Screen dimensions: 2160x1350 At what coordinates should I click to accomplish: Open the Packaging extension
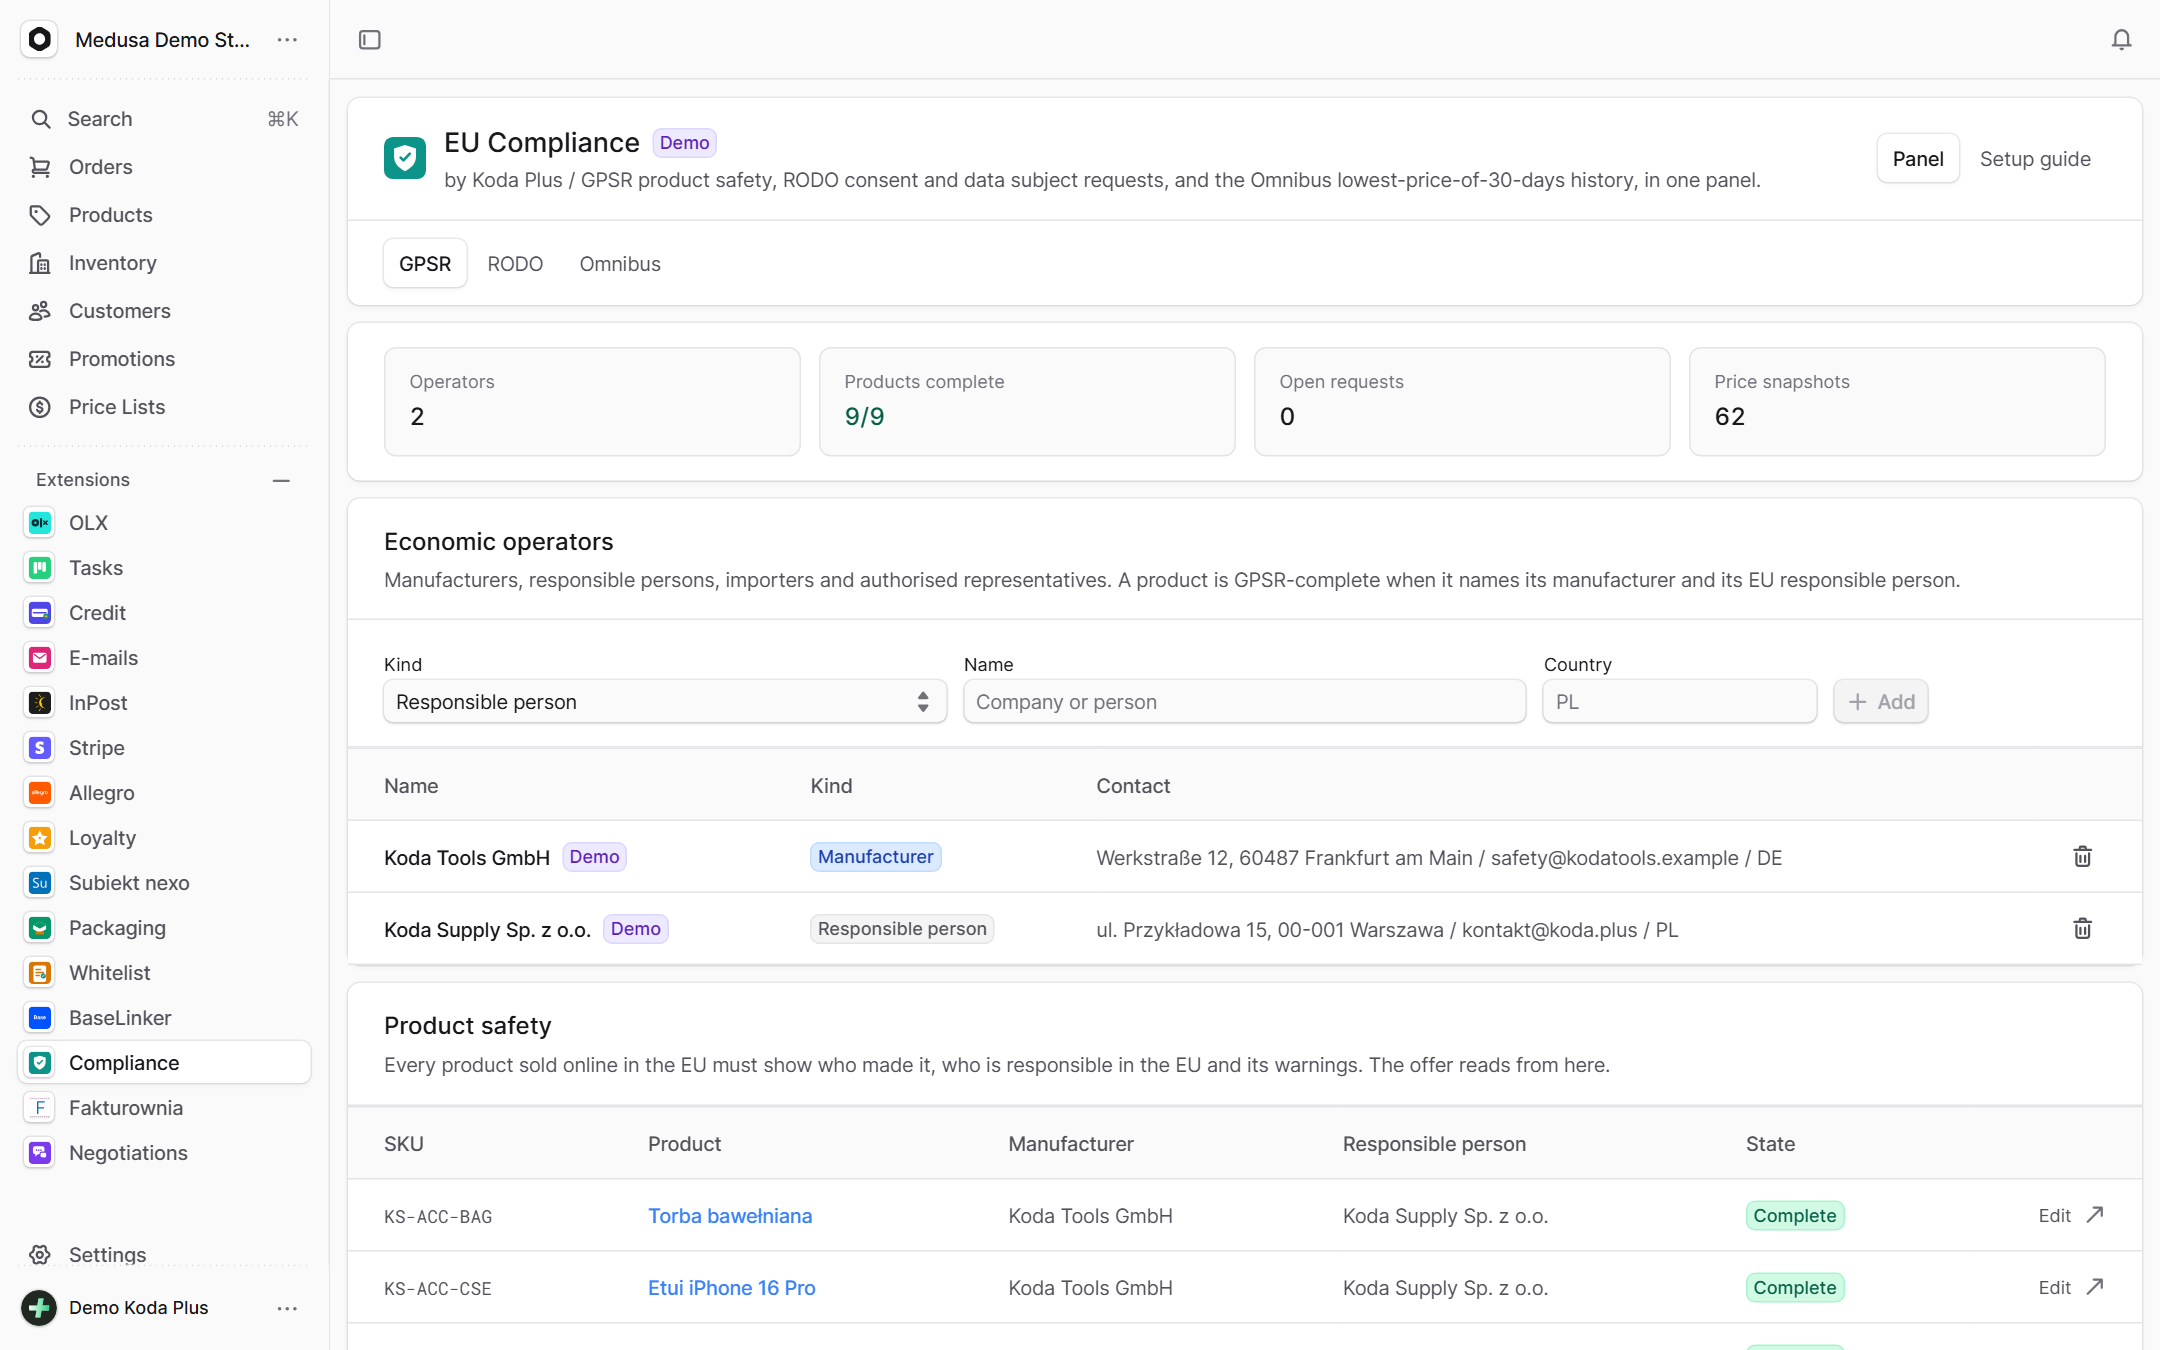pos(165,928)
